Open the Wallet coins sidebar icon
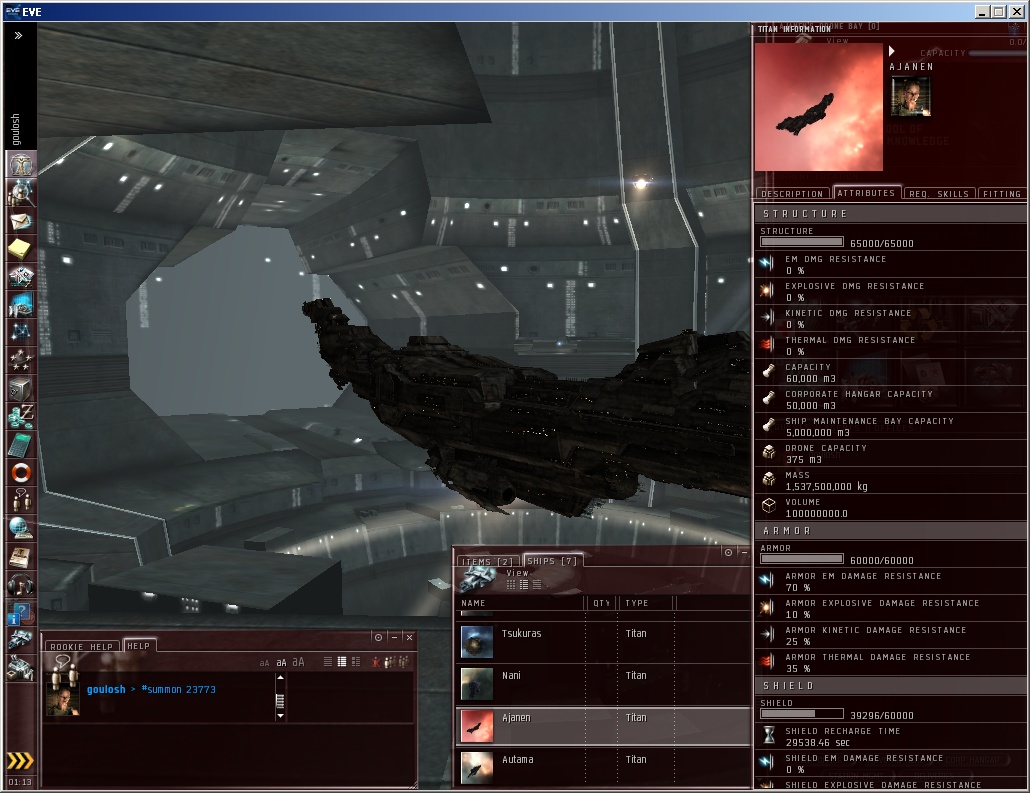 [x=20, y=417]
